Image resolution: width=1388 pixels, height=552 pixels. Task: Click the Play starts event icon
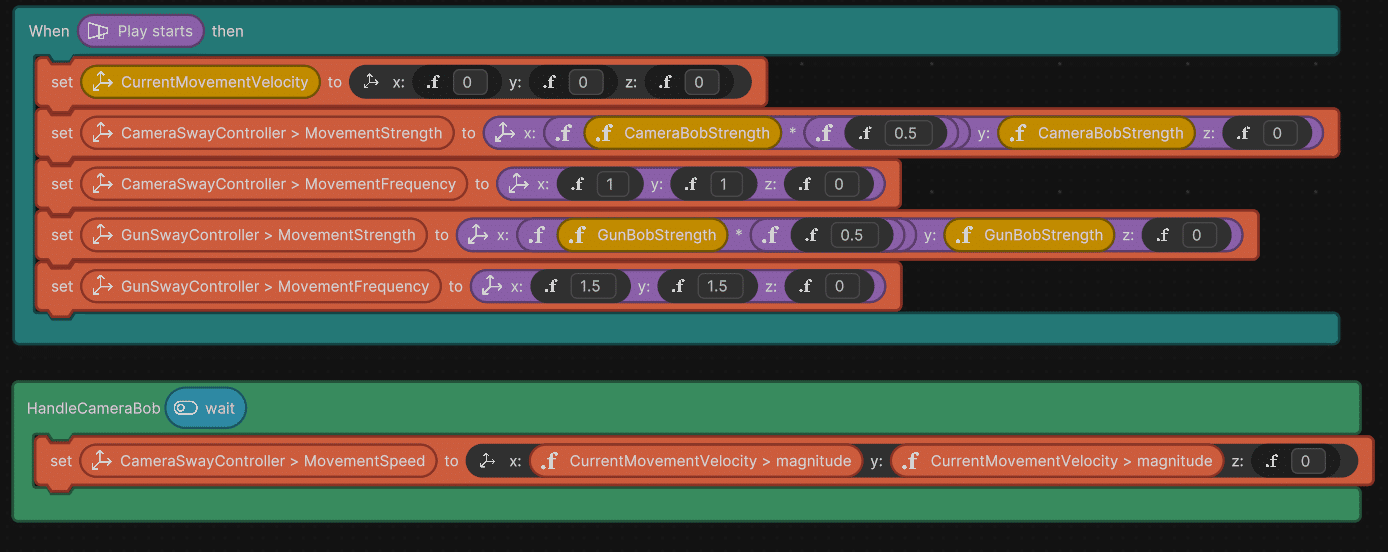tap(98, 31)
